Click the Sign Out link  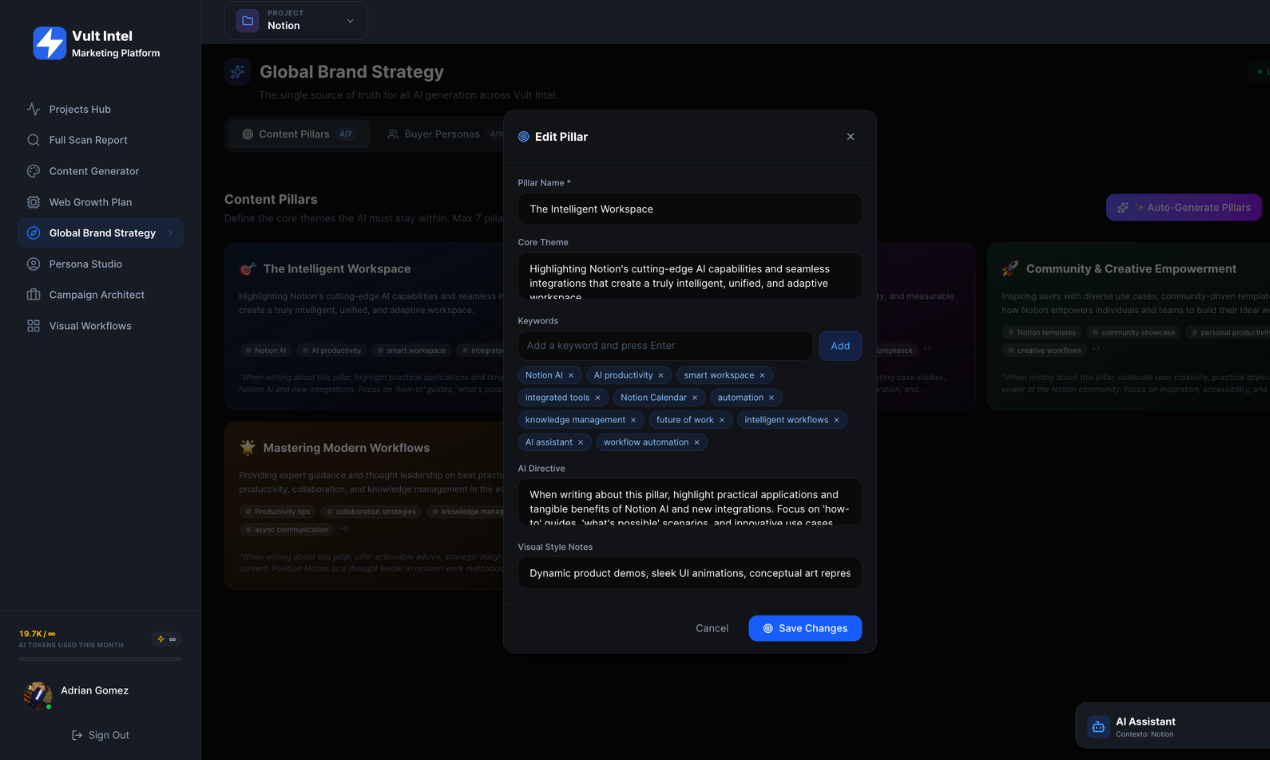(x=100, y=735)
